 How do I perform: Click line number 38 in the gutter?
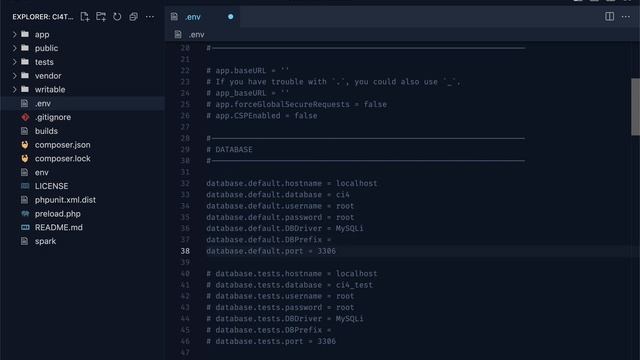tap(185, 251)
